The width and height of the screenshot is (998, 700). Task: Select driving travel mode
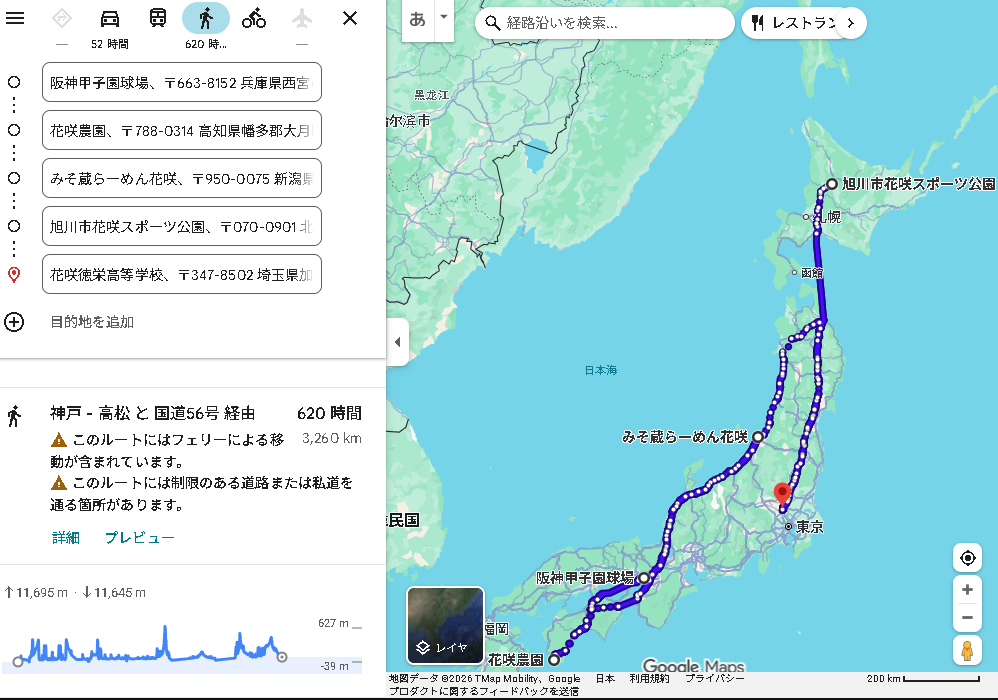[x=110, y=18]
